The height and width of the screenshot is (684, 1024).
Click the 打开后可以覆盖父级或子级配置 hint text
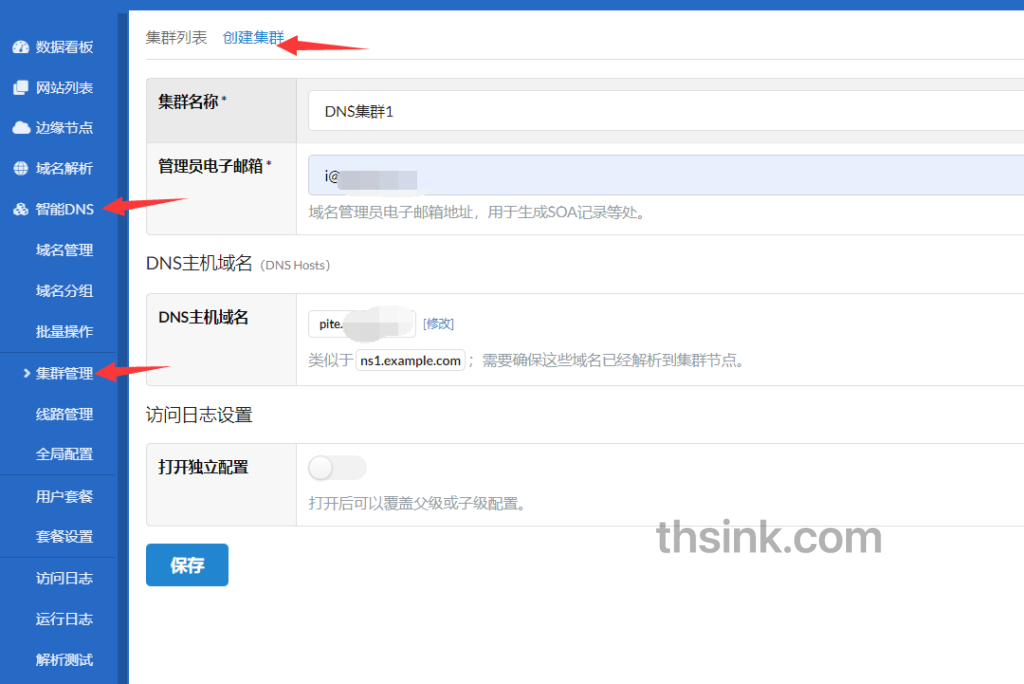(x=417, y=504)
